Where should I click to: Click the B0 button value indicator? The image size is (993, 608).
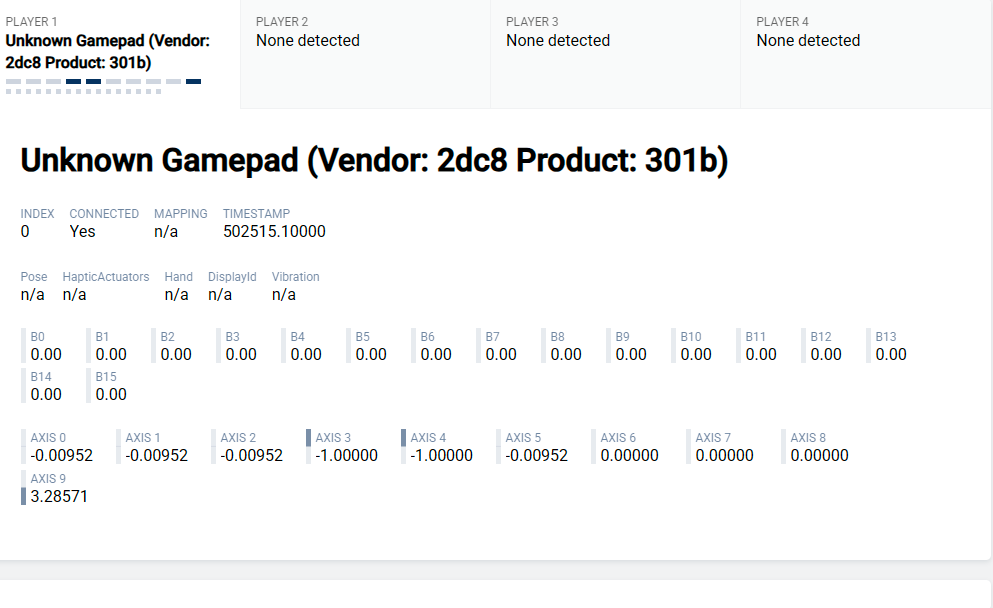[46, 346]
